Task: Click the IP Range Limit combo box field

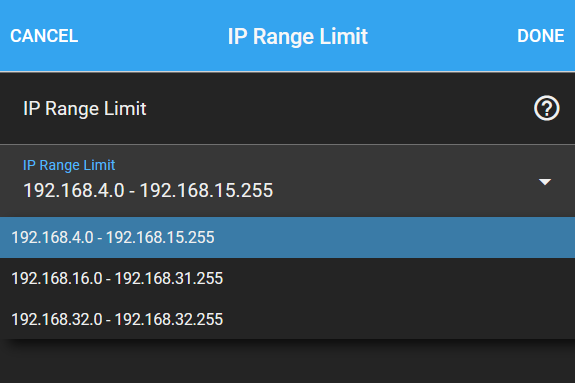Action: click(x=288, y=180)
